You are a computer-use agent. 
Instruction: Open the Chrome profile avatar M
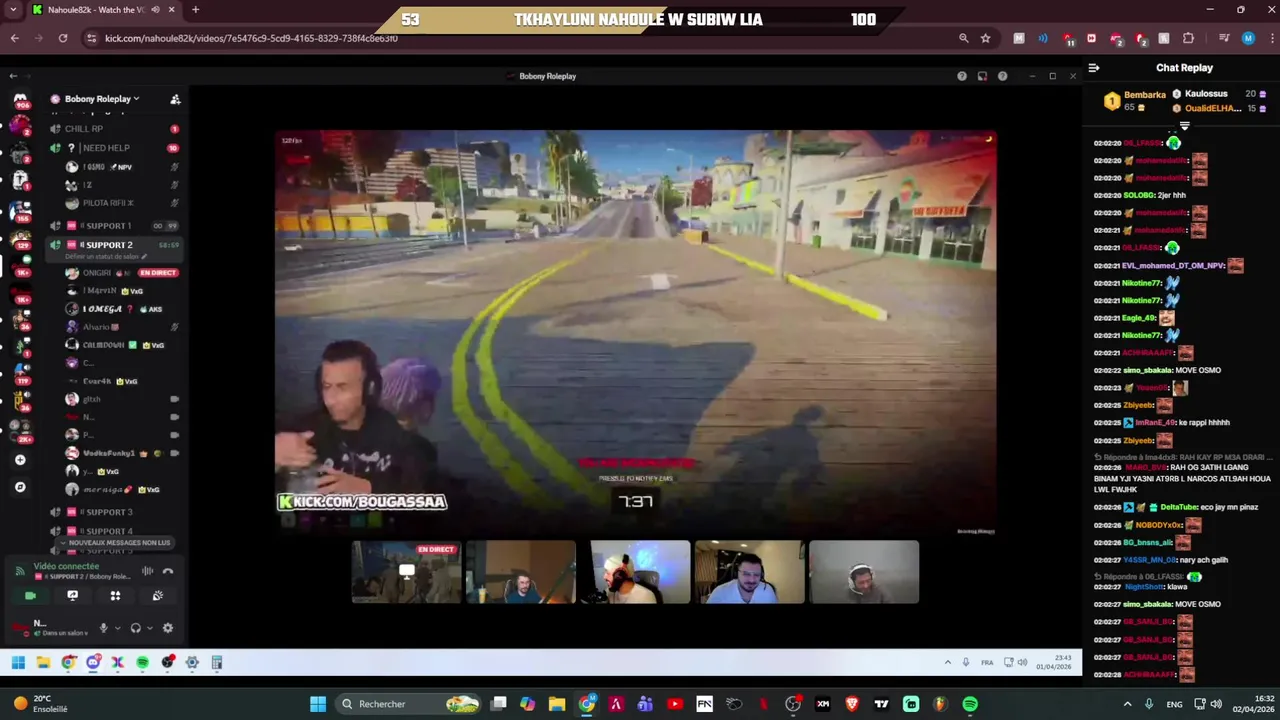pos(1248,38)
